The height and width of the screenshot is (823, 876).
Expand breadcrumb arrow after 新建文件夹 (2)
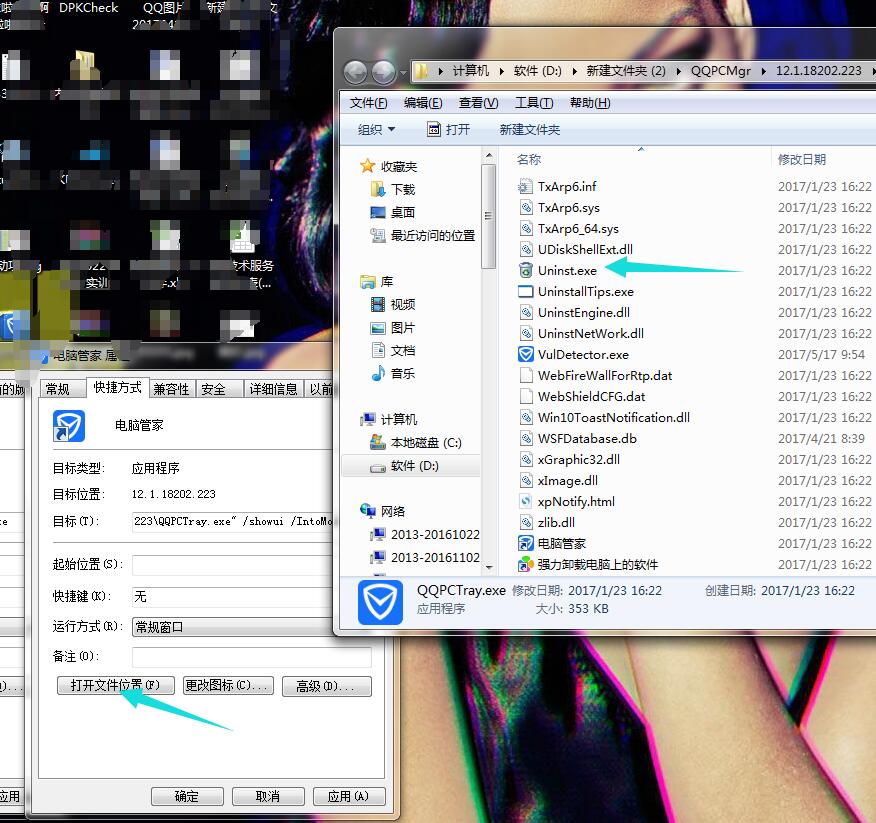click(679, 71)
